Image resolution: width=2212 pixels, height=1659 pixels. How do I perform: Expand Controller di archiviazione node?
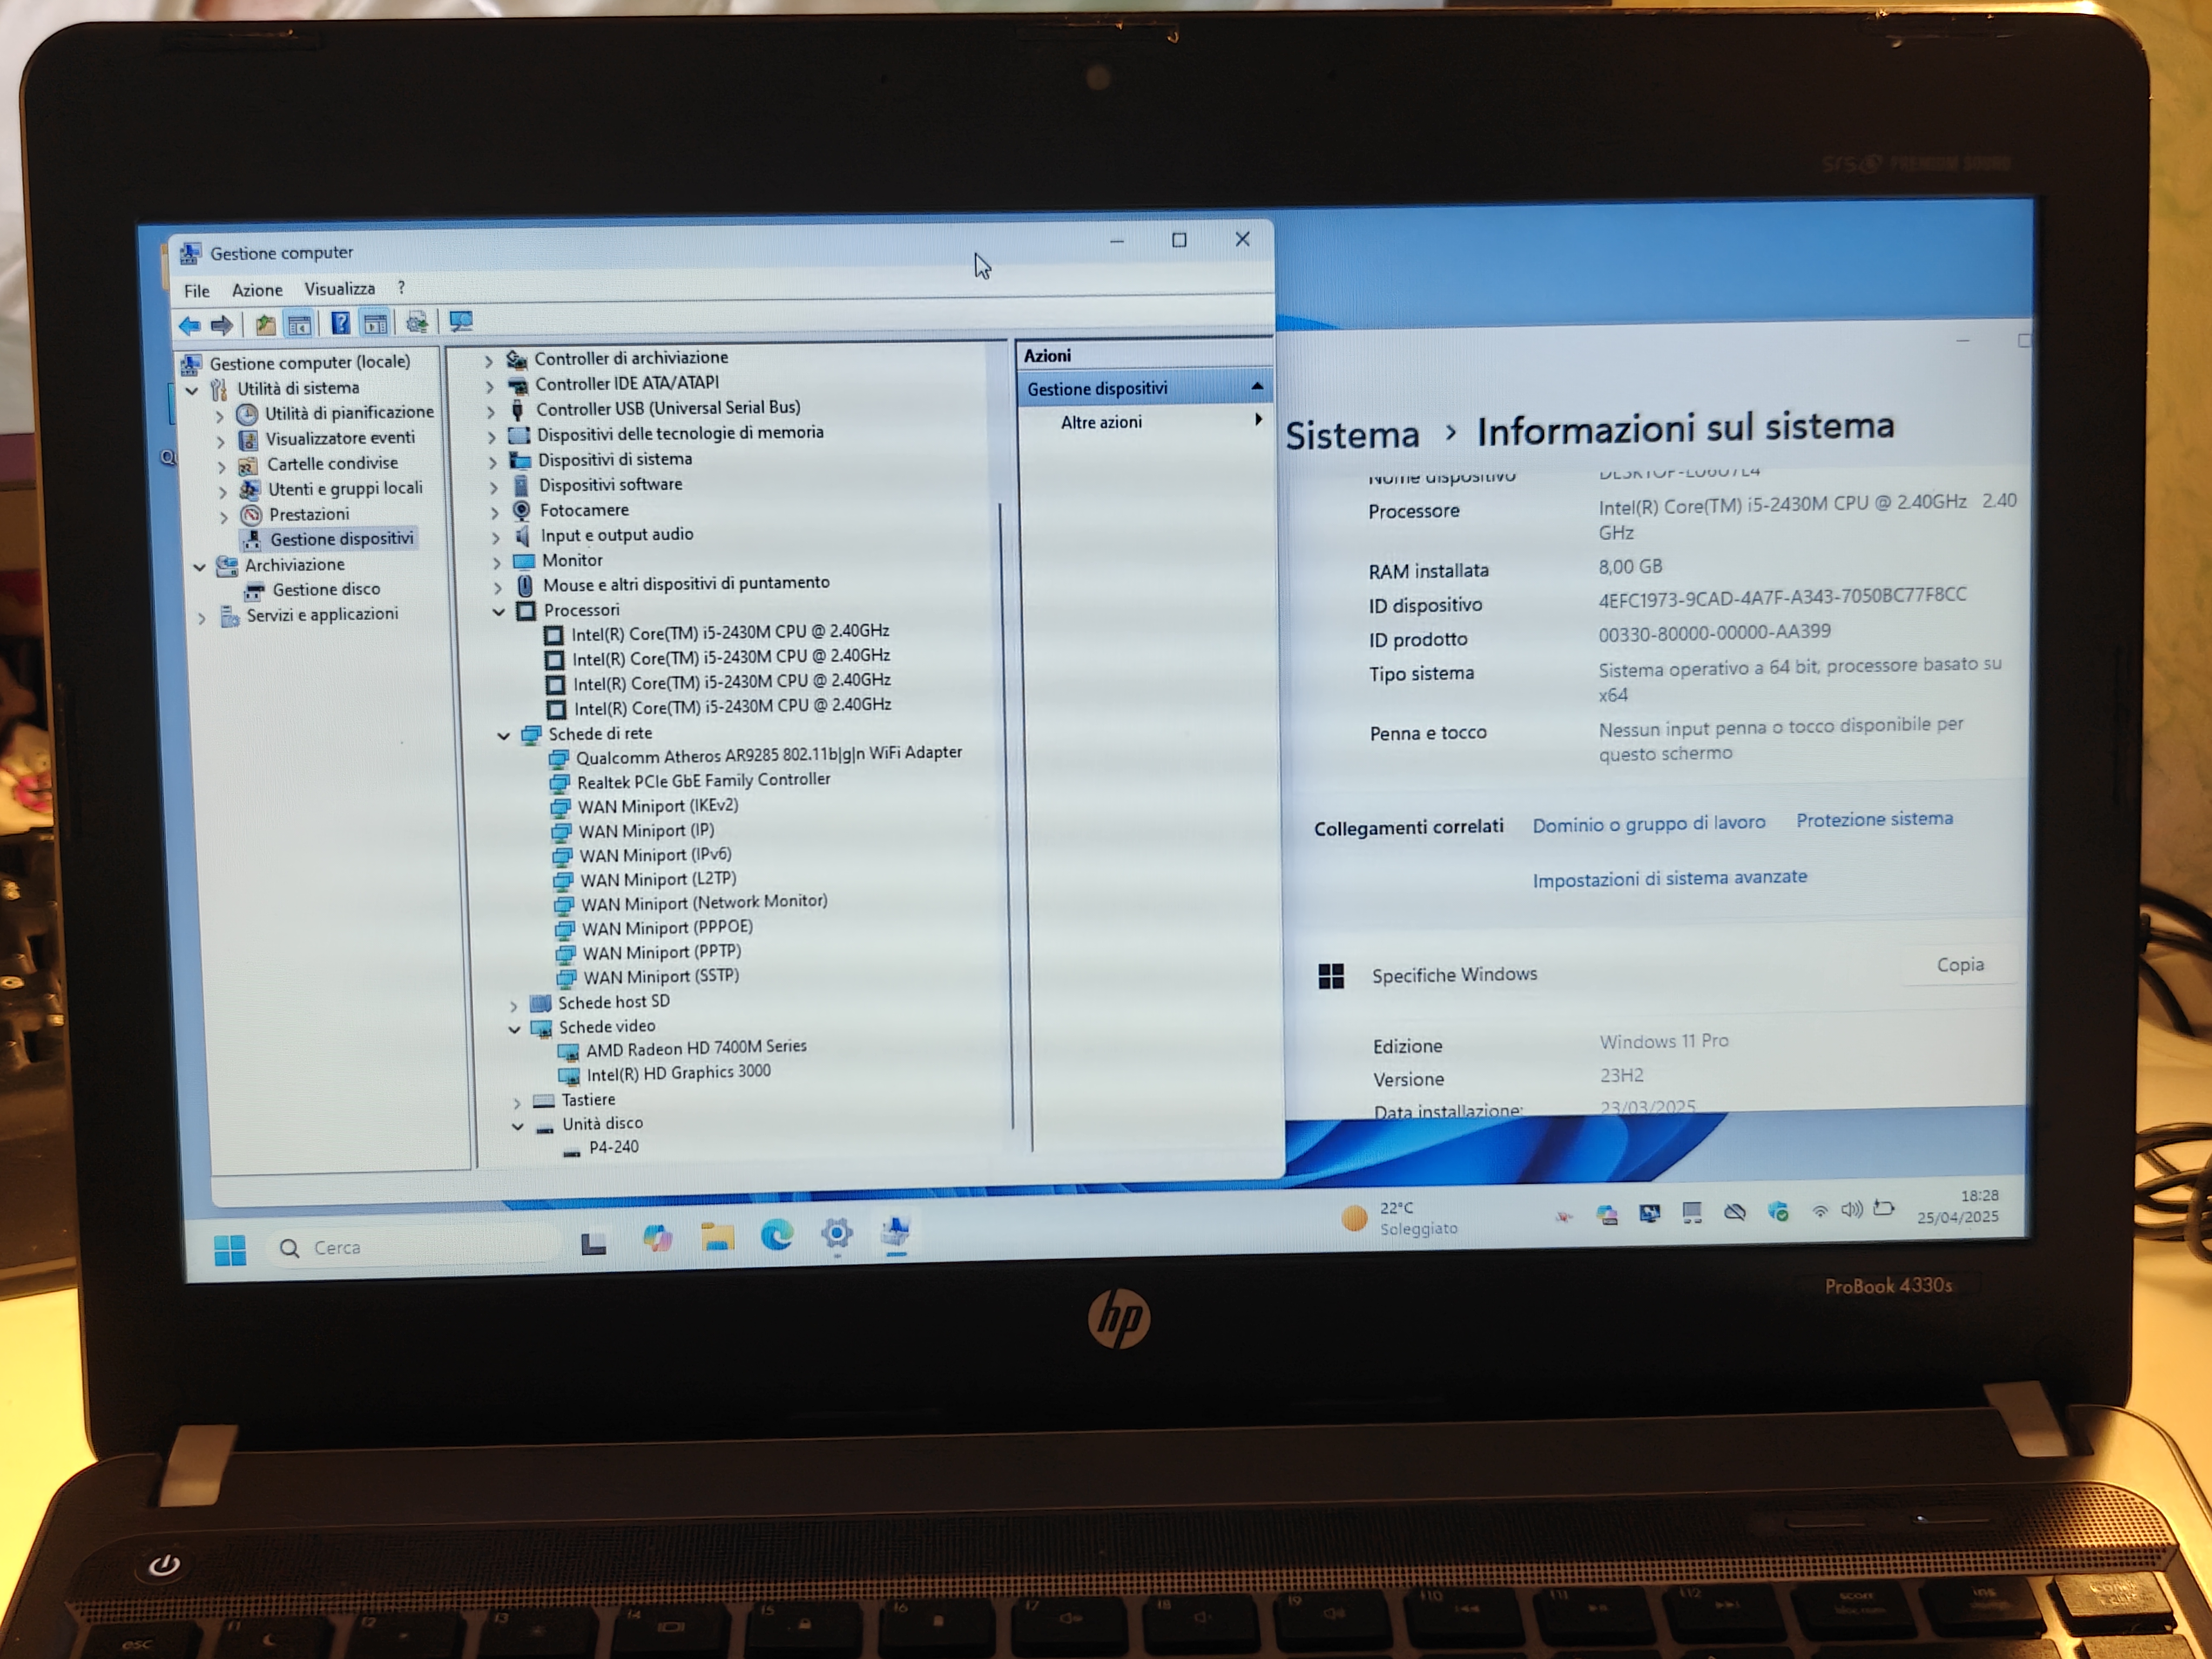click(x=489, y=361)
